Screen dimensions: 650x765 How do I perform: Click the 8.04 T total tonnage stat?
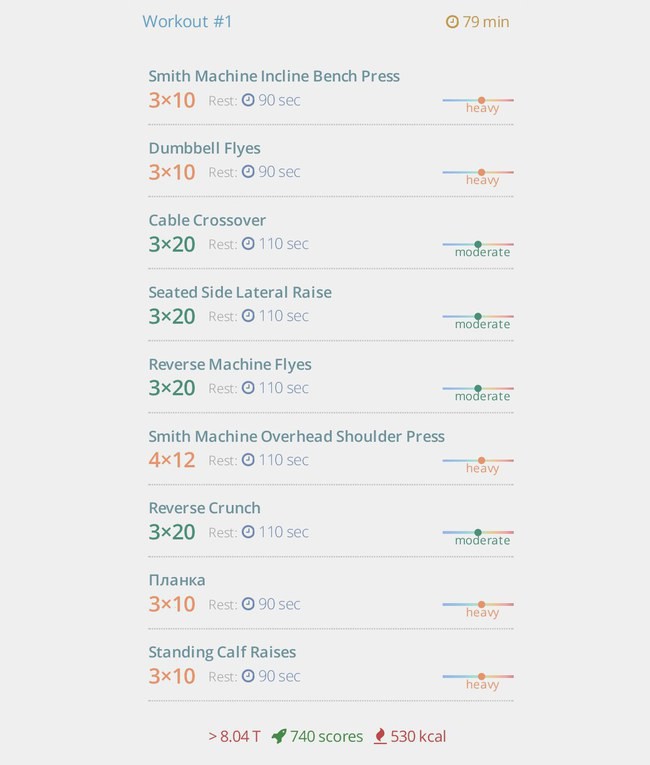click(235, 736)
